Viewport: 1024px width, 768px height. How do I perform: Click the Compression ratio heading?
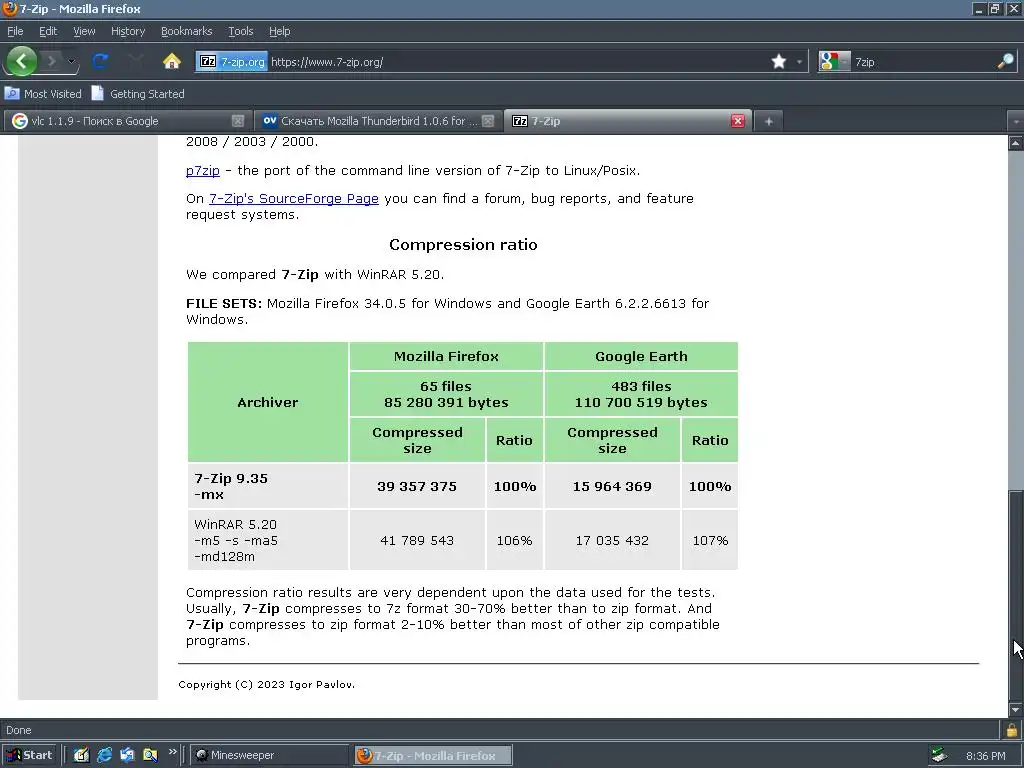click(463, 245)
